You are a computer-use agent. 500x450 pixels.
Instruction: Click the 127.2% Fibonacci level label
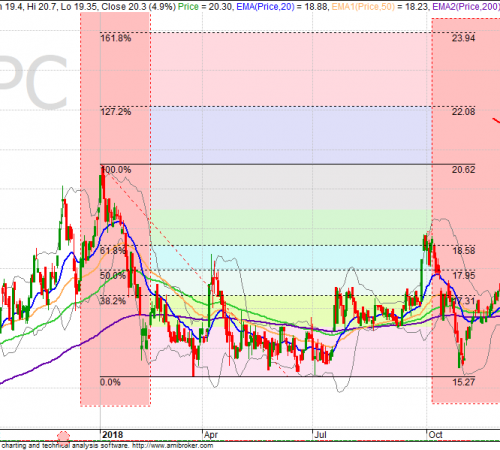tap(116, 112)
